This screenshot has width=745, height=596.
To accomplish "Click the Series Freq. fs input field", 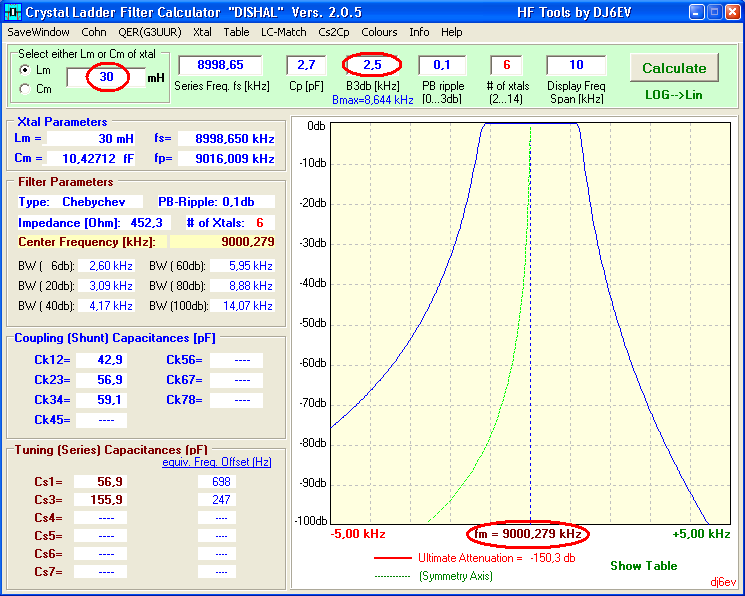I will click(x=220, y=65).
